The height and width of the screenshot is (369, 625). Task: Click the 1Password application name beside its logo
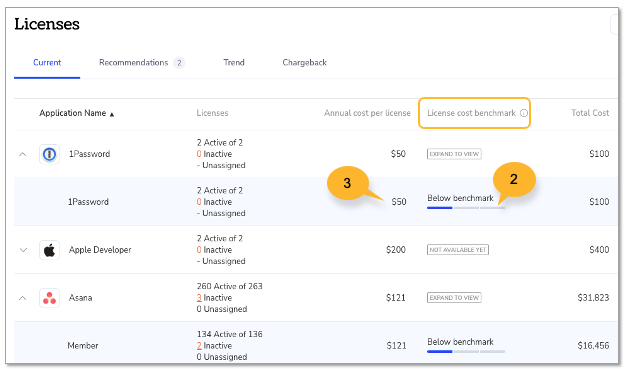(x=89, y=154)
